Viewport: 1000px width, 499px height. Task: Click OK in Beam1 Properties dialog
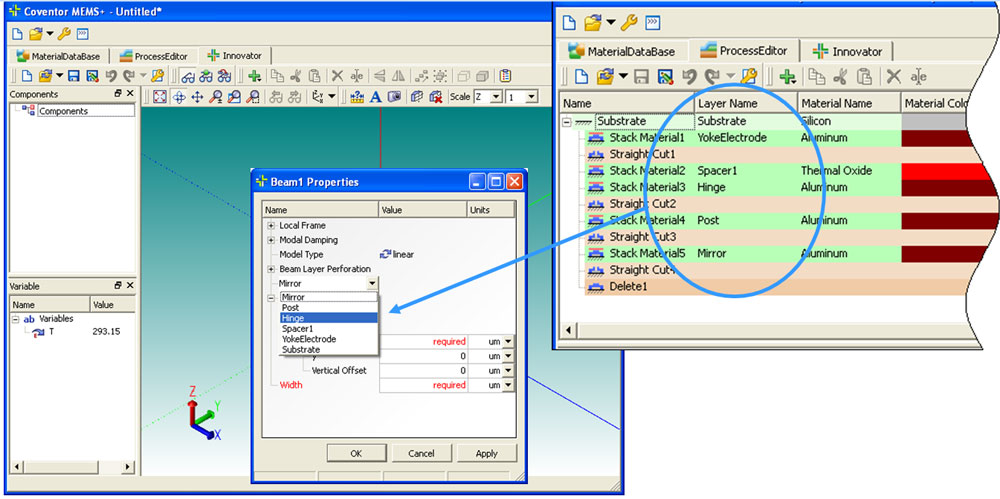click(x=357, y=453)
